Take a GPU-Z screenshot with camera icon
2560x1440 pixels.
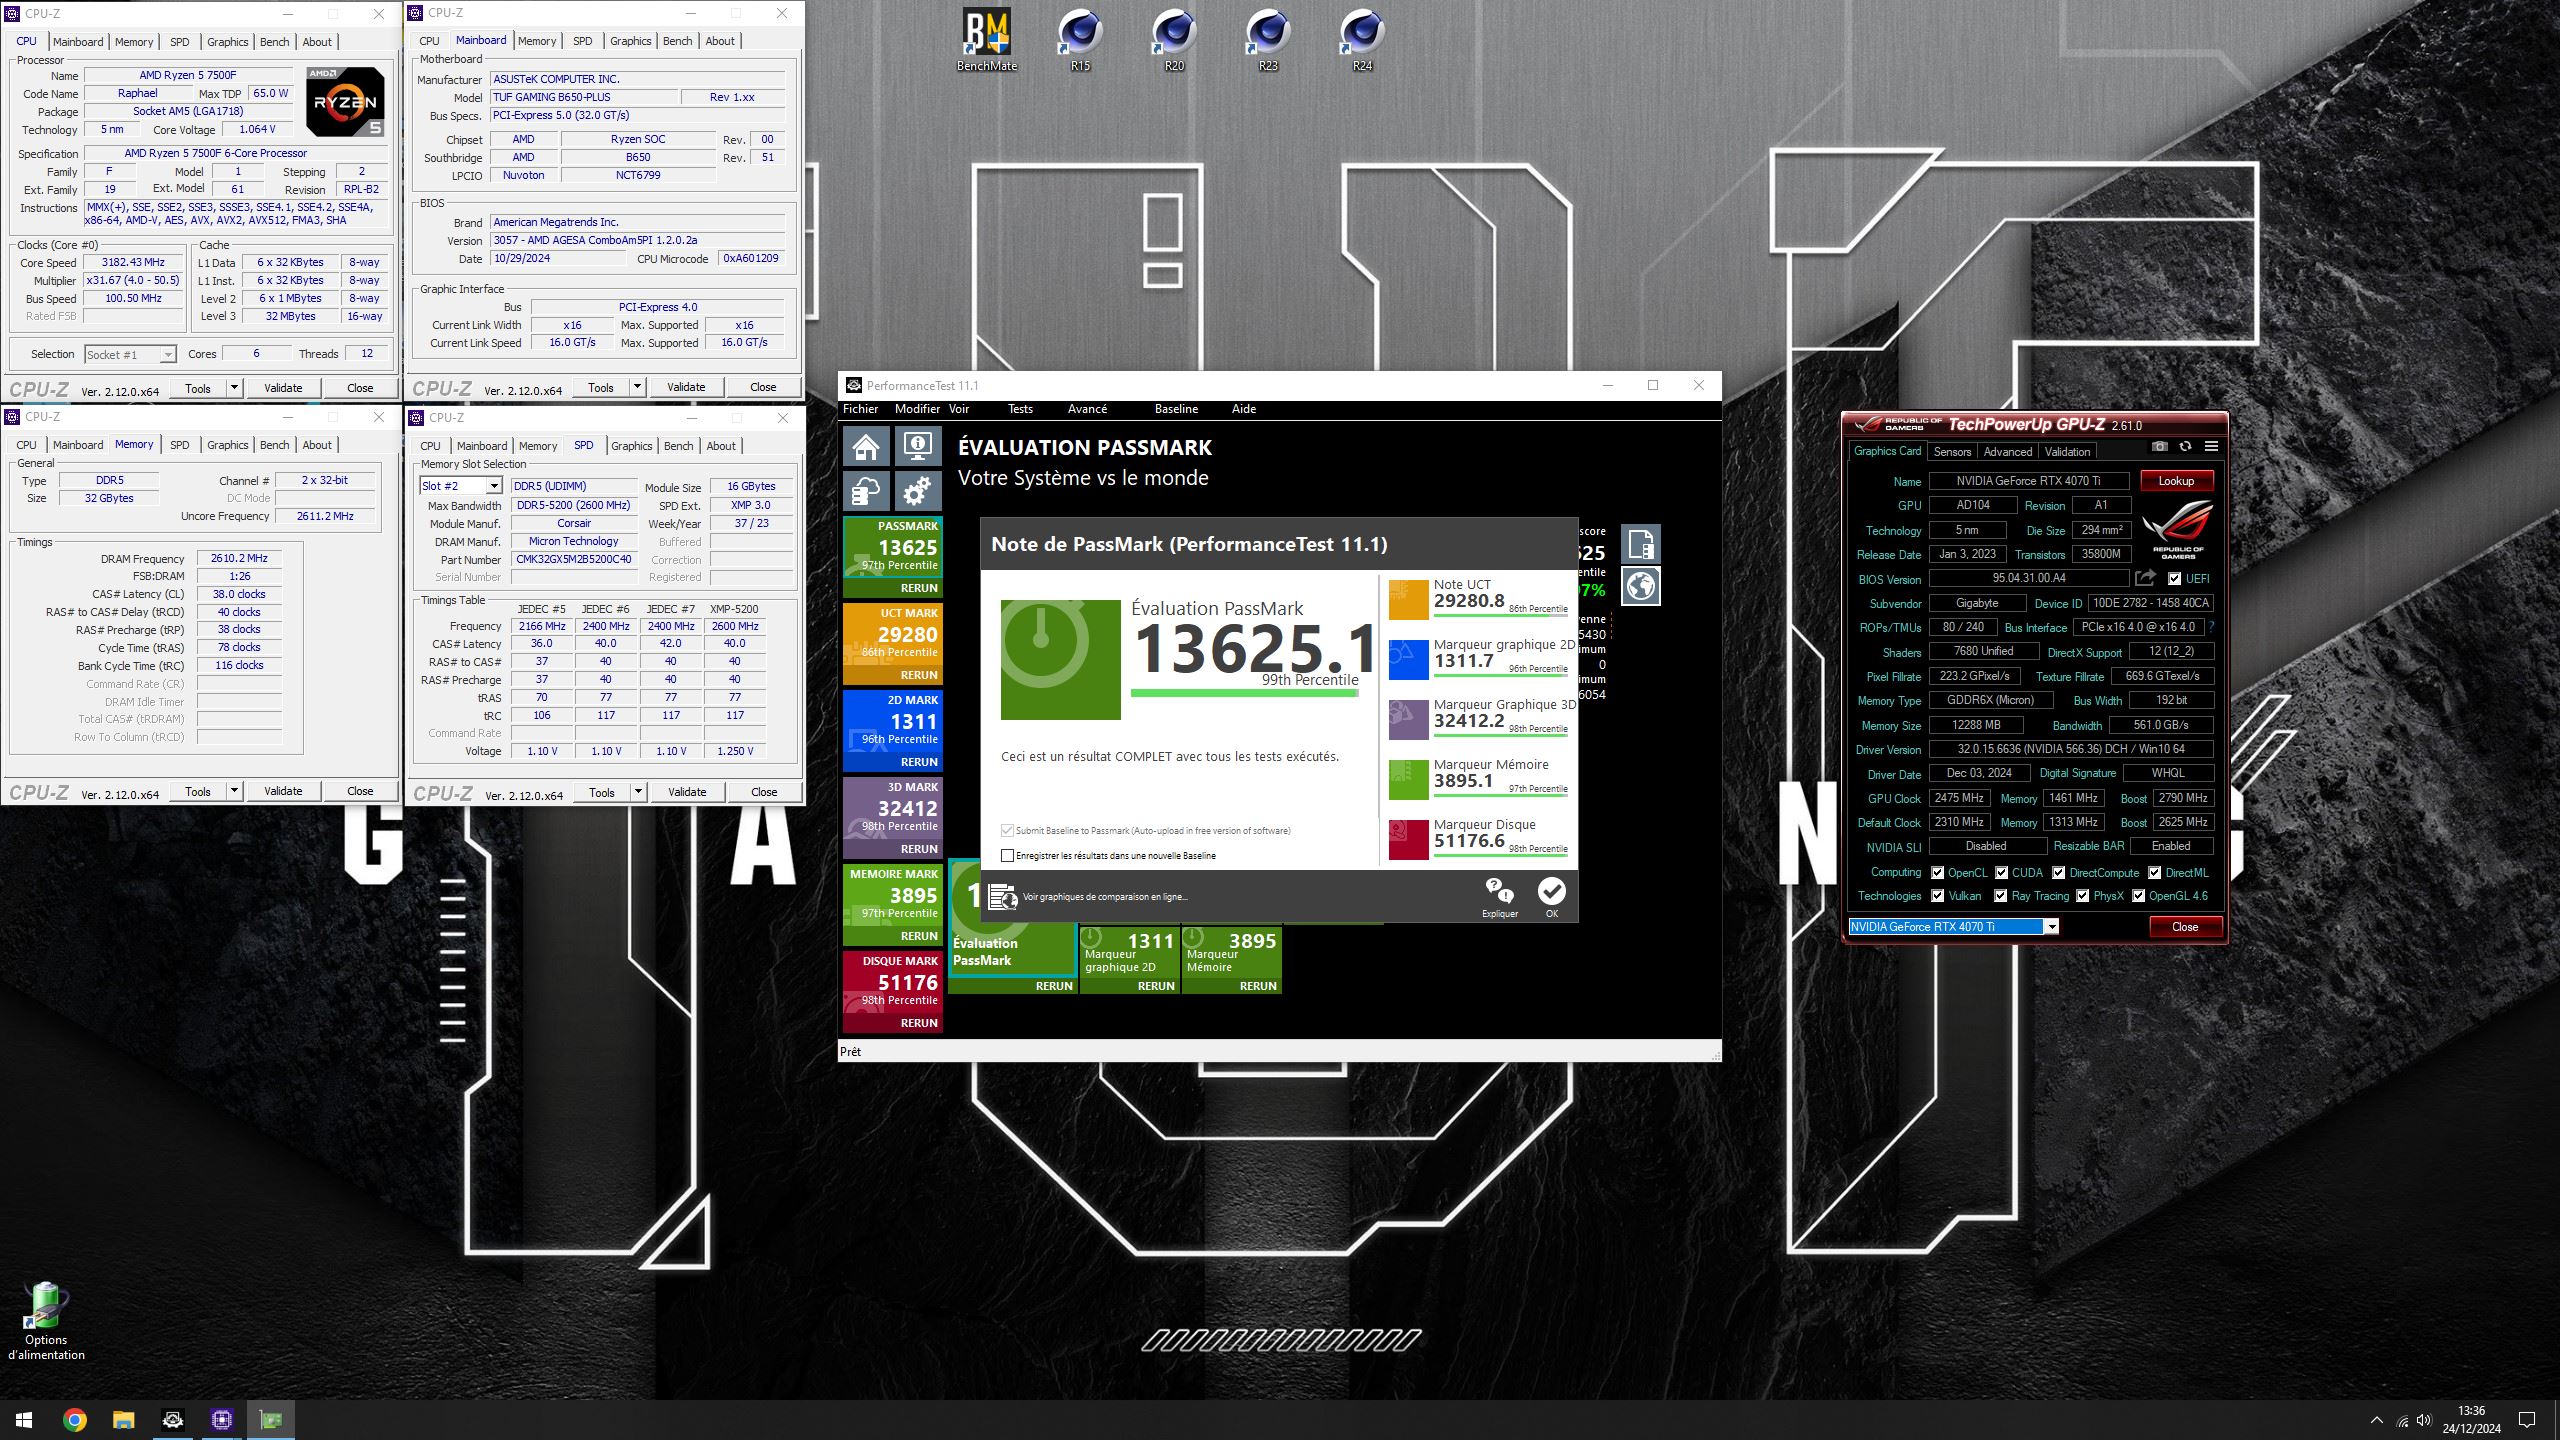2159,447
